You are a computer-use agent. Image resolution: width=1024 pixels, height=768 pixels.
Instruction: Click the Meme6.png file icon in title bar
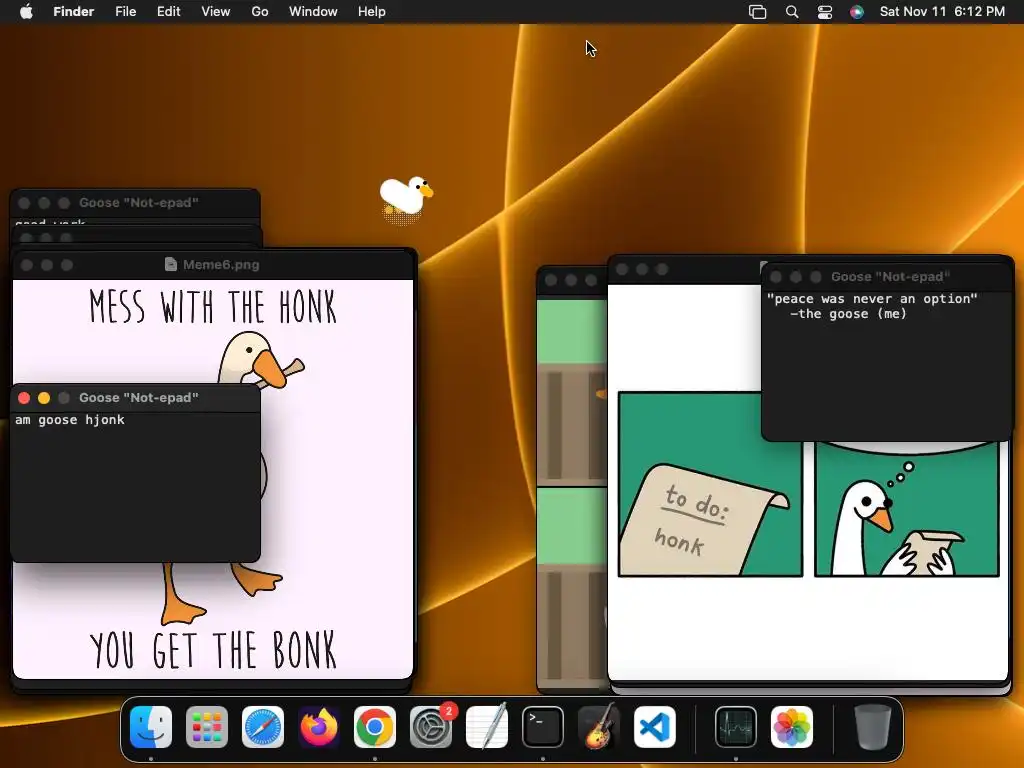(x=170, y=264)
